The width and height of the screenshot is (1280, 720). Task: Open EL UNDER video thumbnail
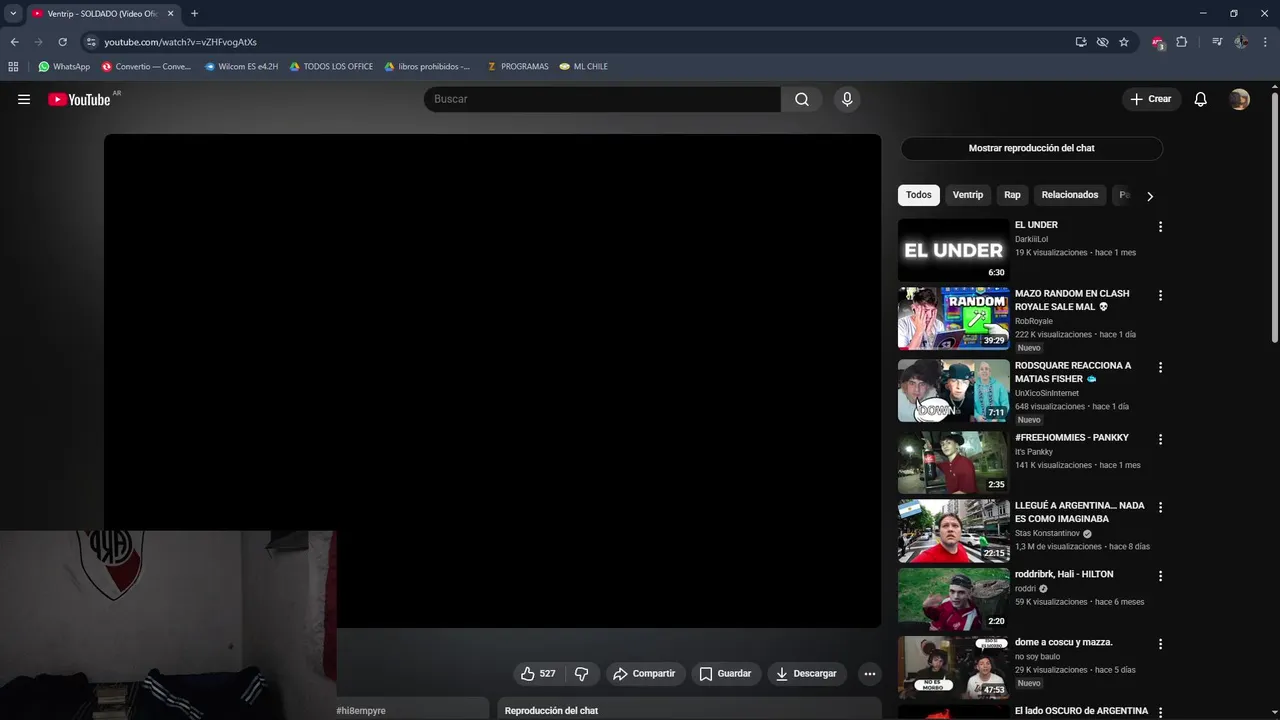(x=954, y=250)
